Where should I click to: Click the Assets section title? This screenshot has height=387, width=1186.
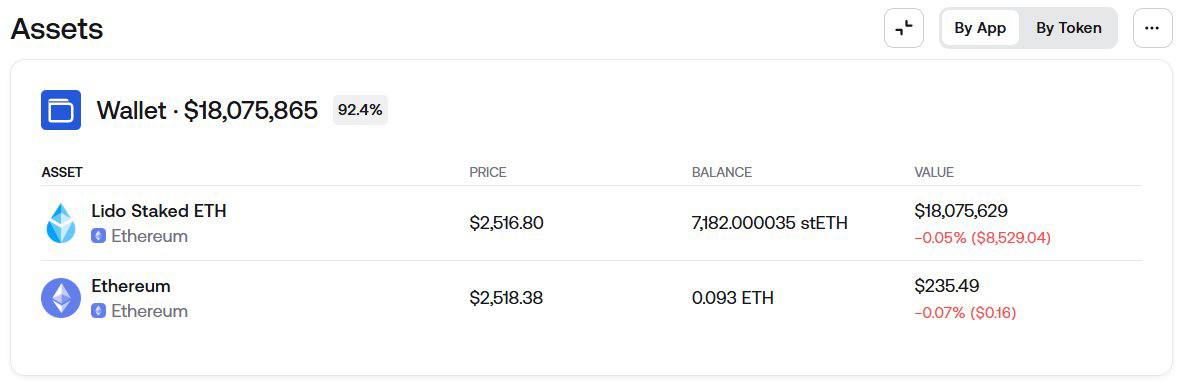(x=57, y=29)
